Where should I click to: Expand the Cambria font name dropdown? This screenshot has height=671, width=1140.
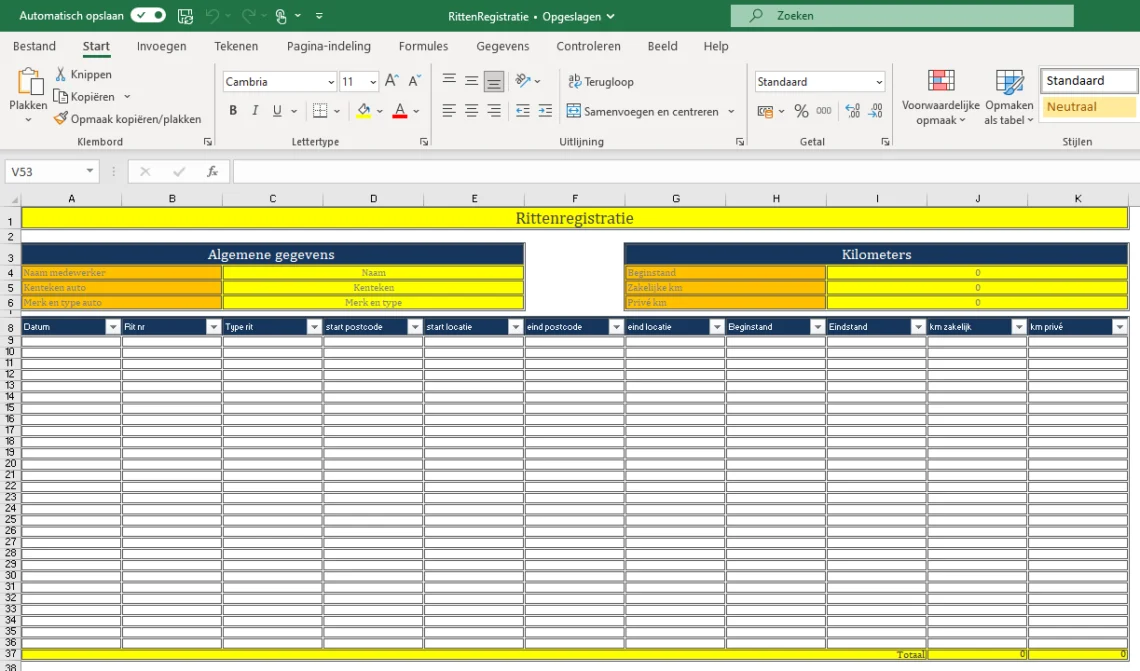click(x=331, y=82)
